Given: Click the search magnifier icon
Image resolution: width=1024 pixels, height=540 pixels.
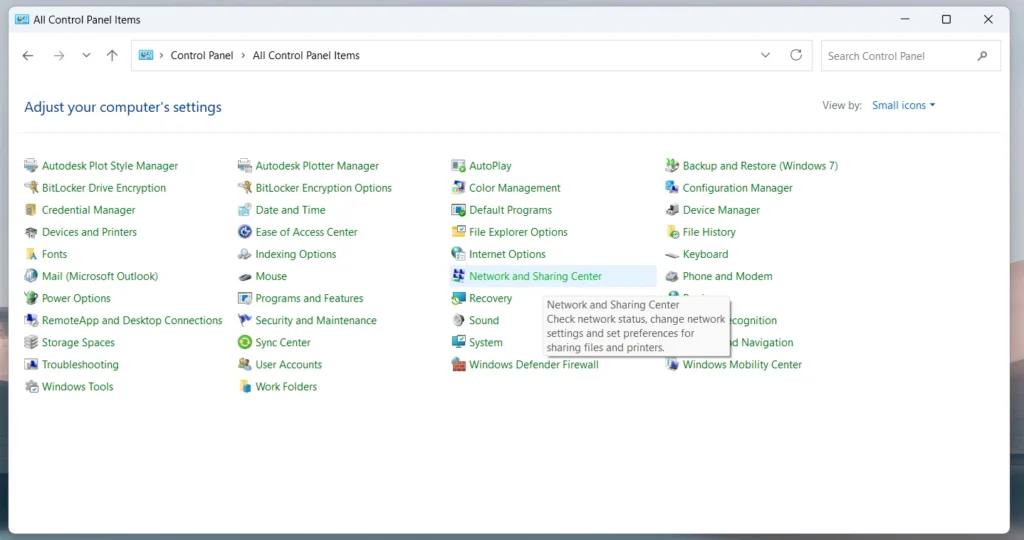Looking at the screenshot, I should coord(982,56).
